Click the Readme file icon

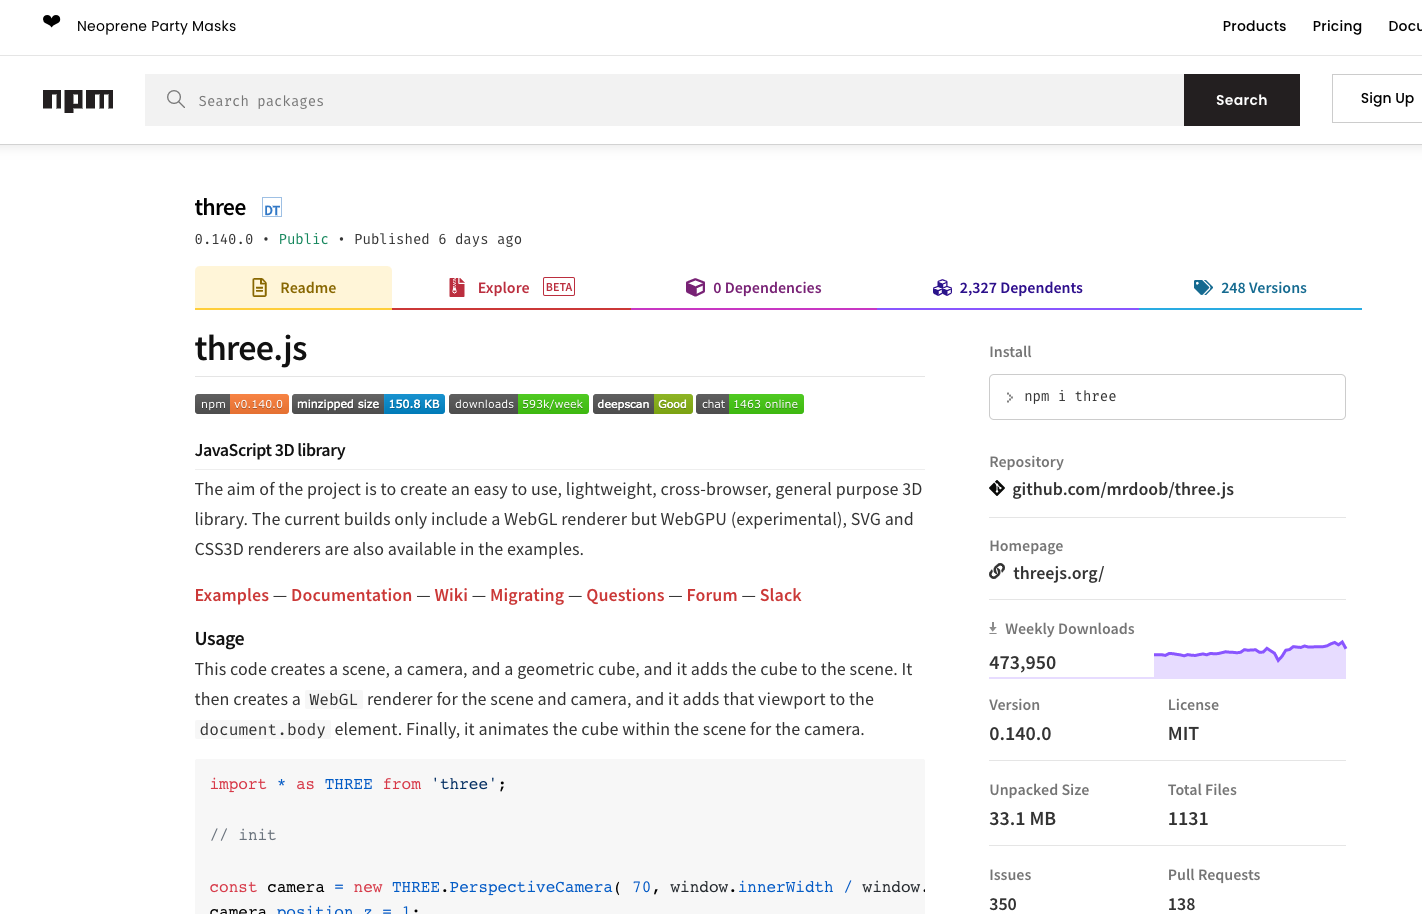click(259, 288)
